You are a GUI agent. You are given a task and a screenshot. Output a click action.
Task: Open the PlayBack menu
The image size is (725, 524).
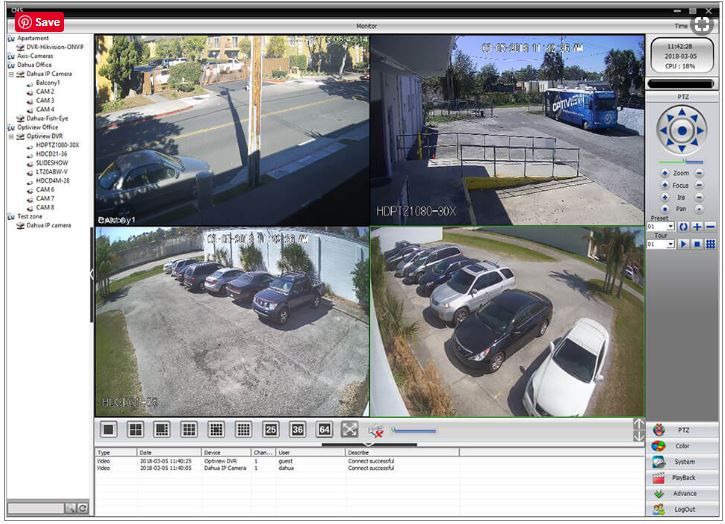683,478
